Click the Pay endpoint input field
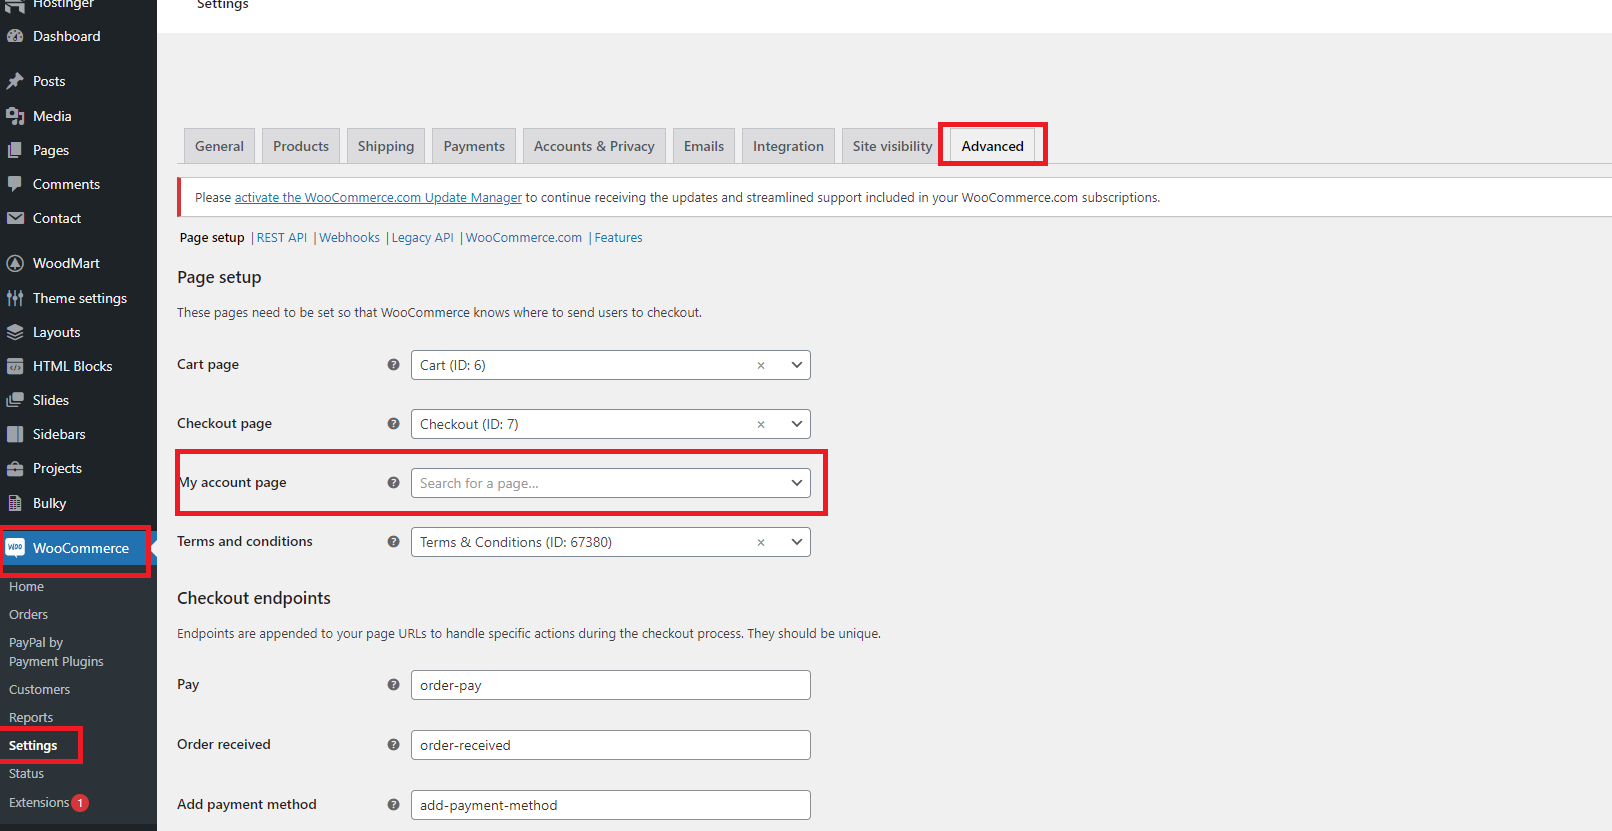 (x=610, y=685)
